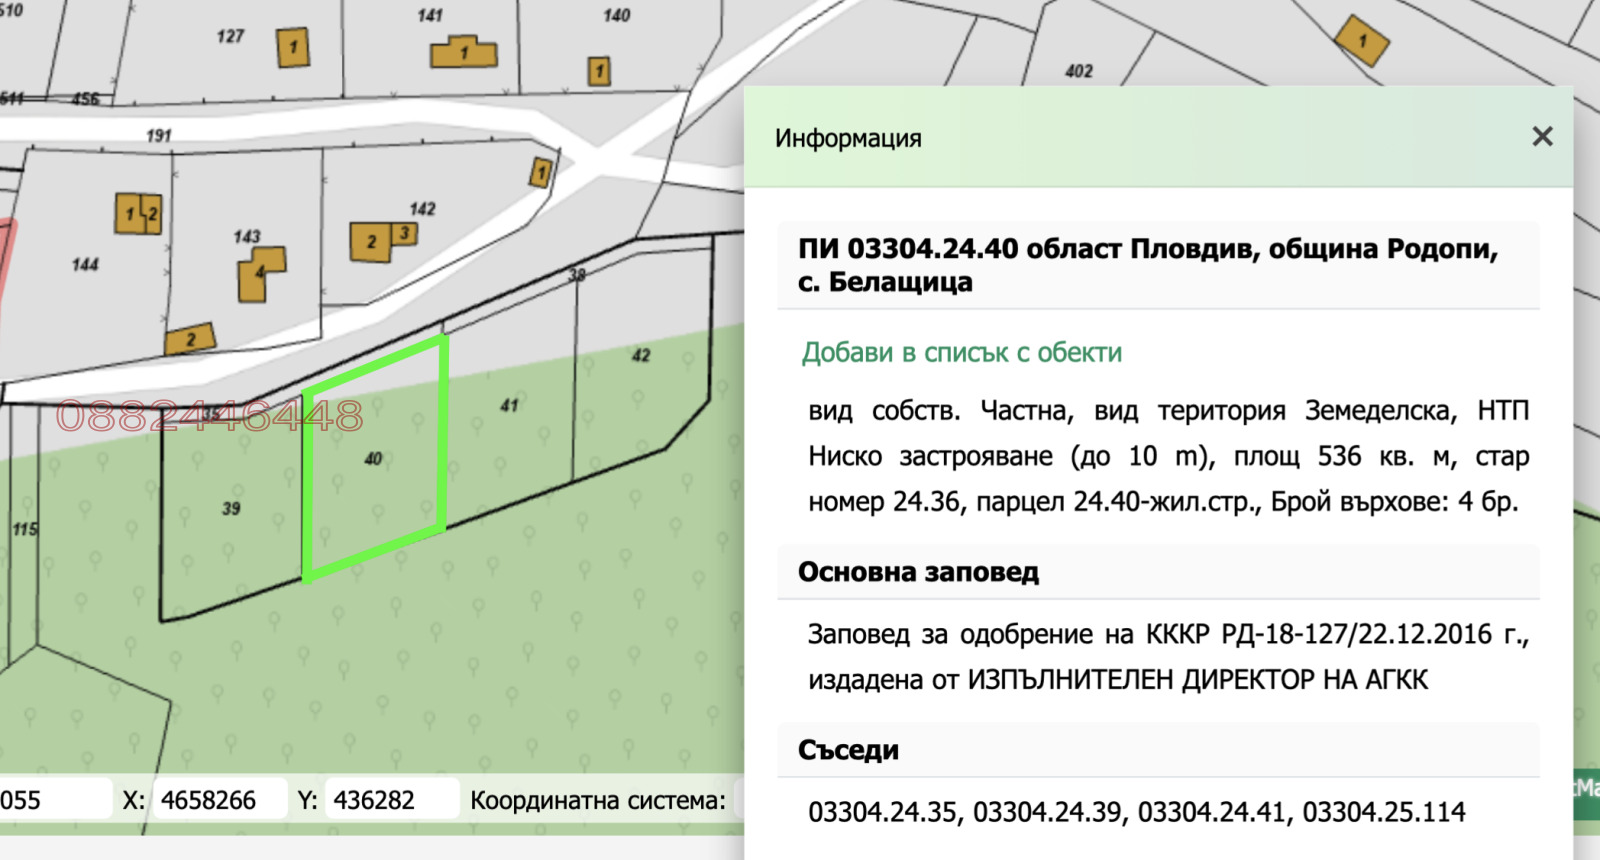Click building 1 in parcel 127
Screen dimensions: 1600x860
293,47
